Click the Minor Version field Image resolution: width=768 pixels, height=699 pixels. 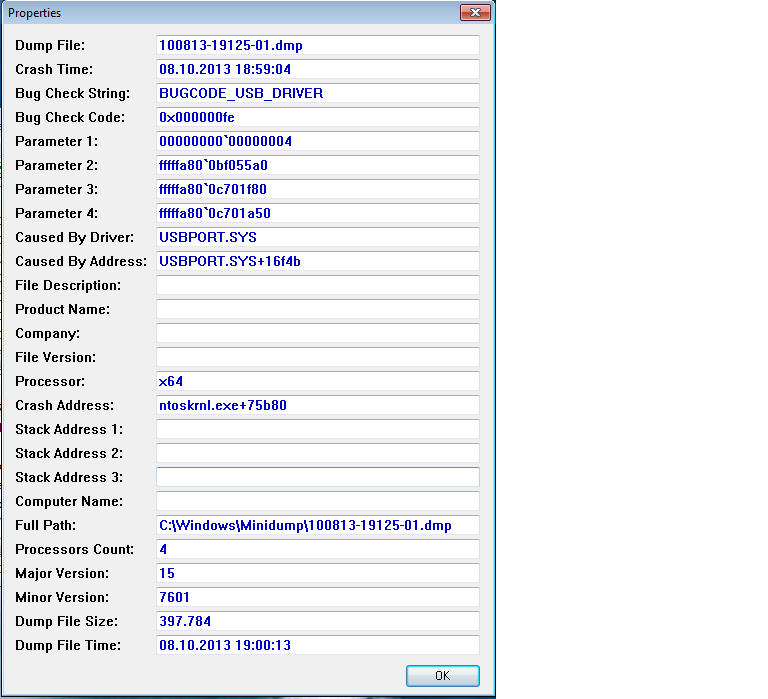[318, 597]
